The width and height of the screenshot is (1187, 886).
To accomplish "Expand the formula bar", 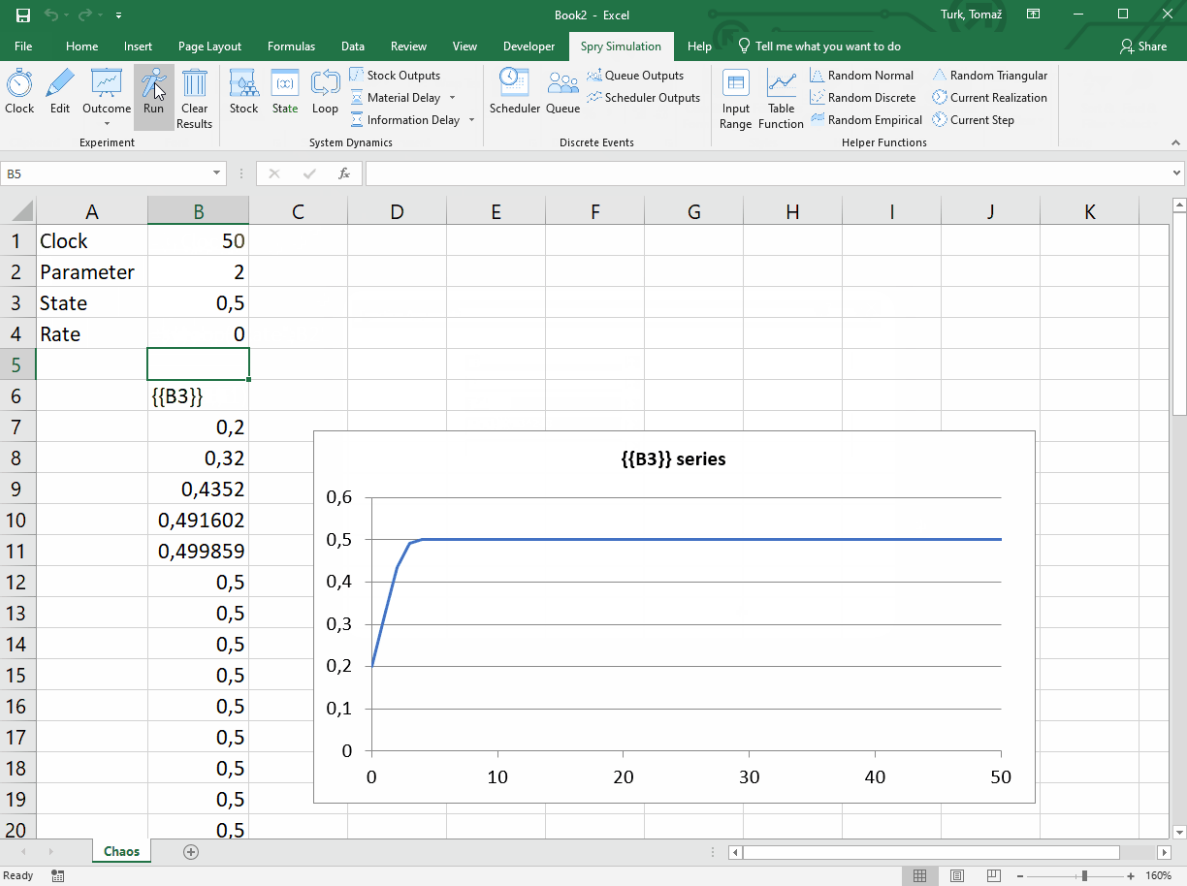I will tap(1176, 173).
